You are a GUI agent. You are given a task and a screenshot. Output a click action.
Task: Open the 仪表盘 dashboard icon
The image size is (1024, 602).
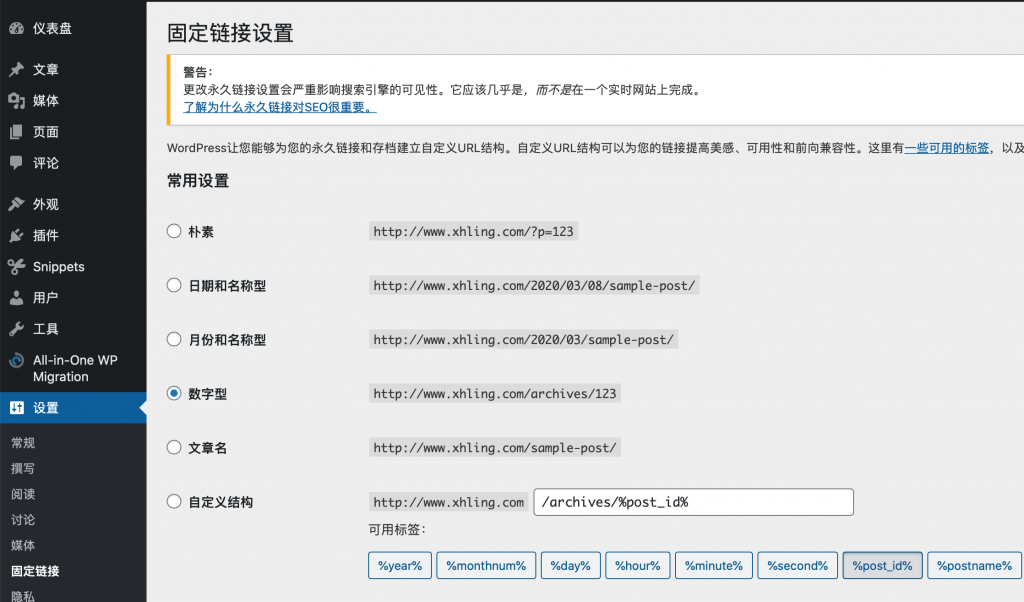click(x=14, y=28)
